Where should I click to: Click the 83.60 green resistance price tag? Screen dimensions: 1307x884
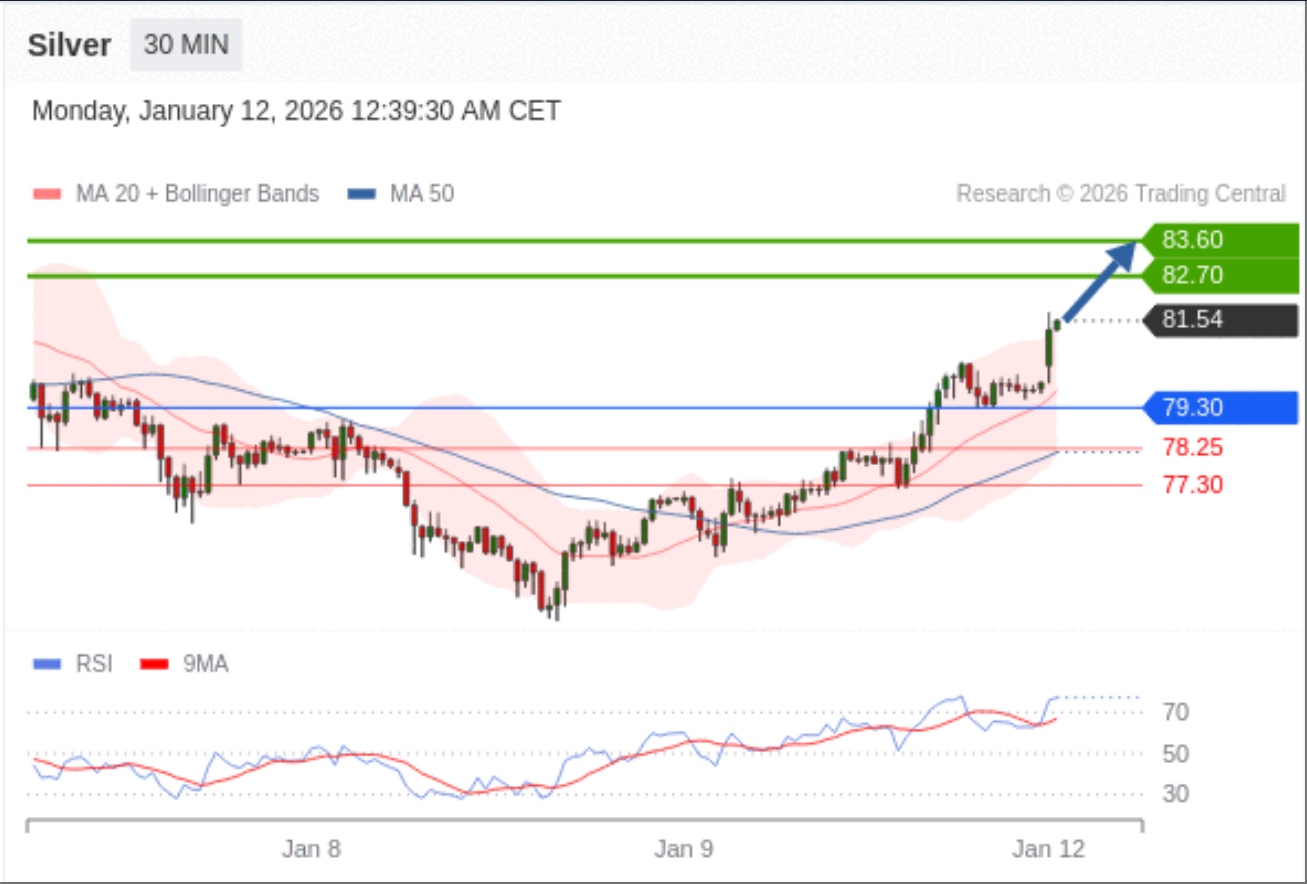pyautogui.click(x=1222, y=240)
